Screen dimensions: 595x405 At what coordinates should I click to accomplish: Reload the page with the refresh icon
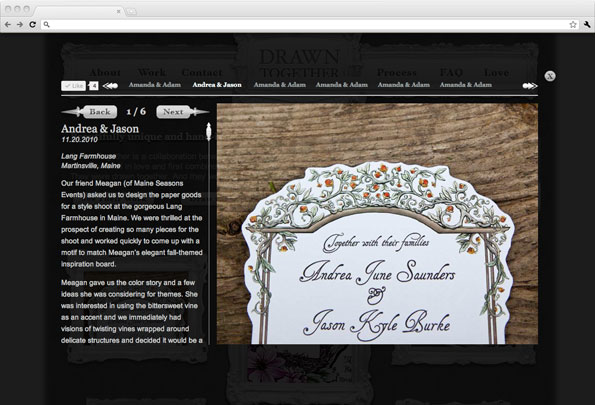click(33, 25)
